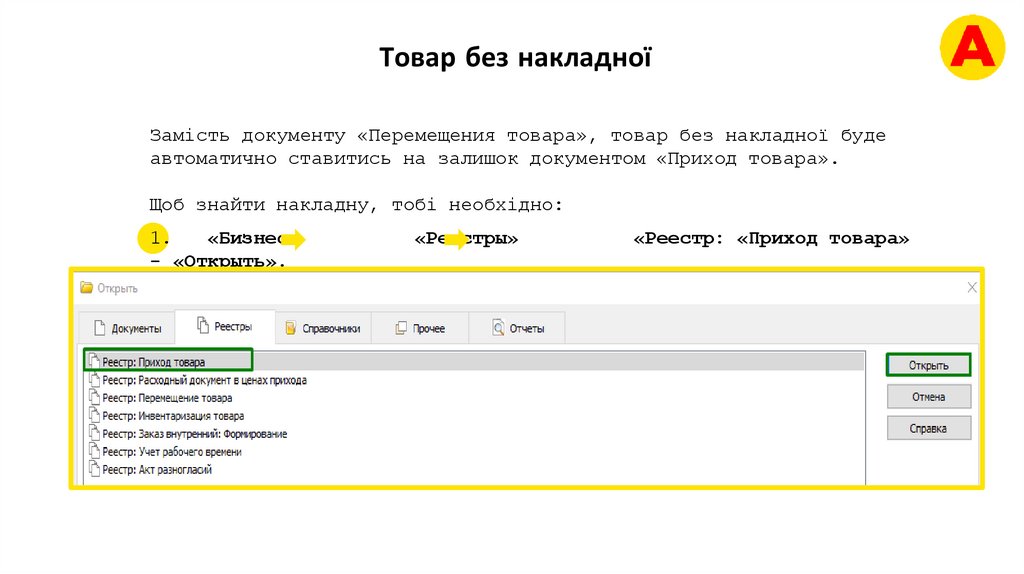Viewport: 1024px width, 574px height.
Task: Select row Реестр: Приход товара
Action: 474,361
